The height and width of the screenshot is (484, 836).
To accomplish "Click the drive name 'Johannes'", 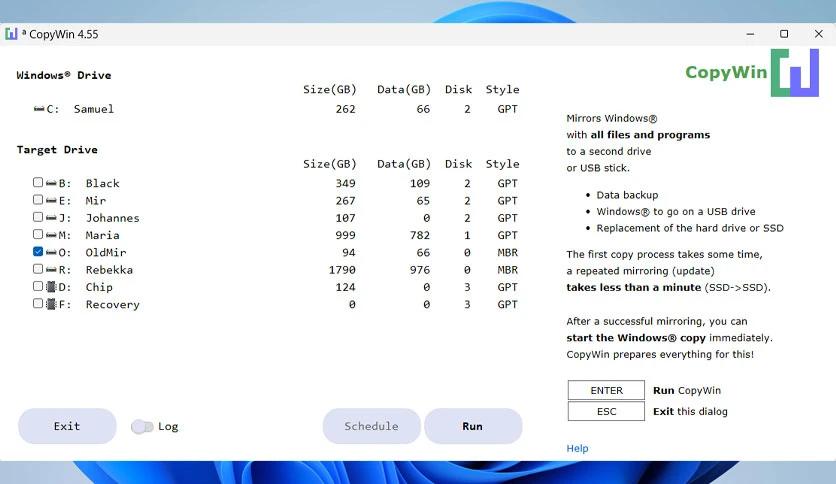I will 112,218.
